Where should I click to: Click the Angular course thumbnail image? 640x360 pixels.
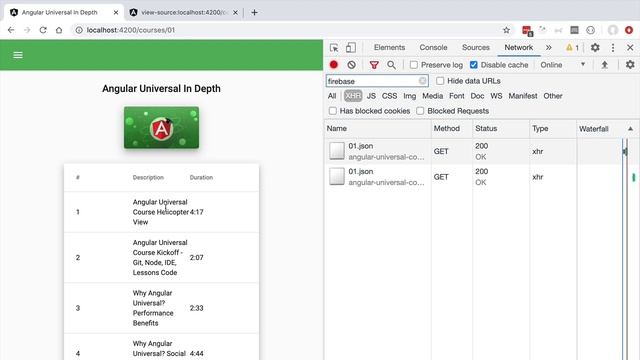[x=162, y=128]
